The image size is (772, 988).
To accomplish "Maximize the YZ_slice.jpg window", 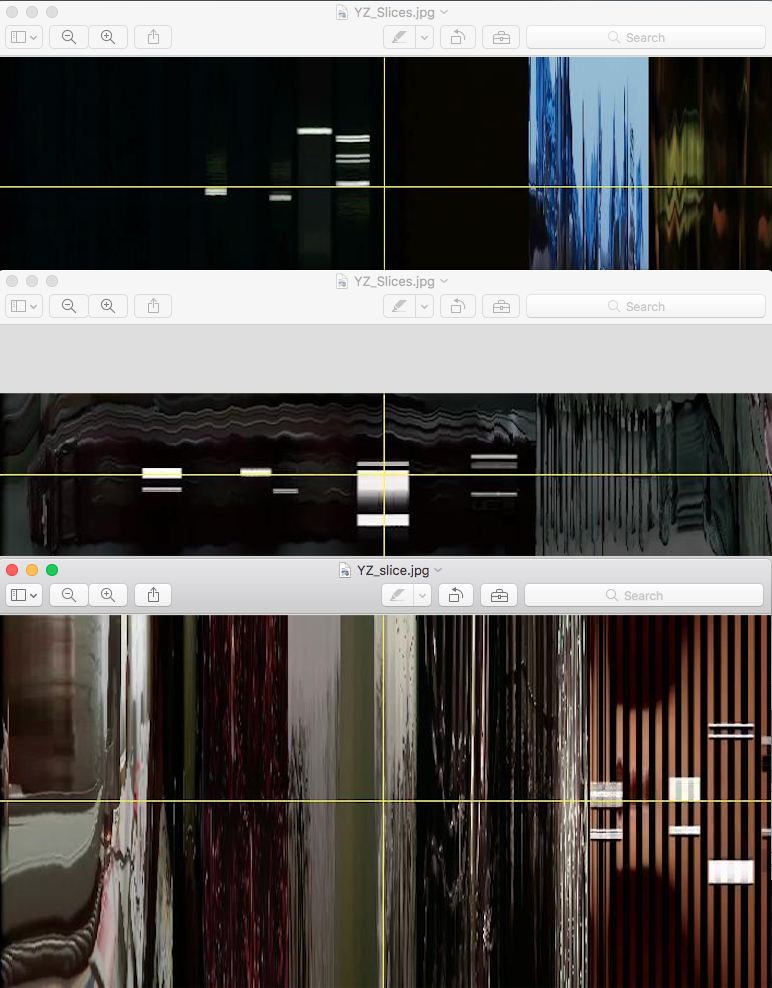I will point(52,570).
